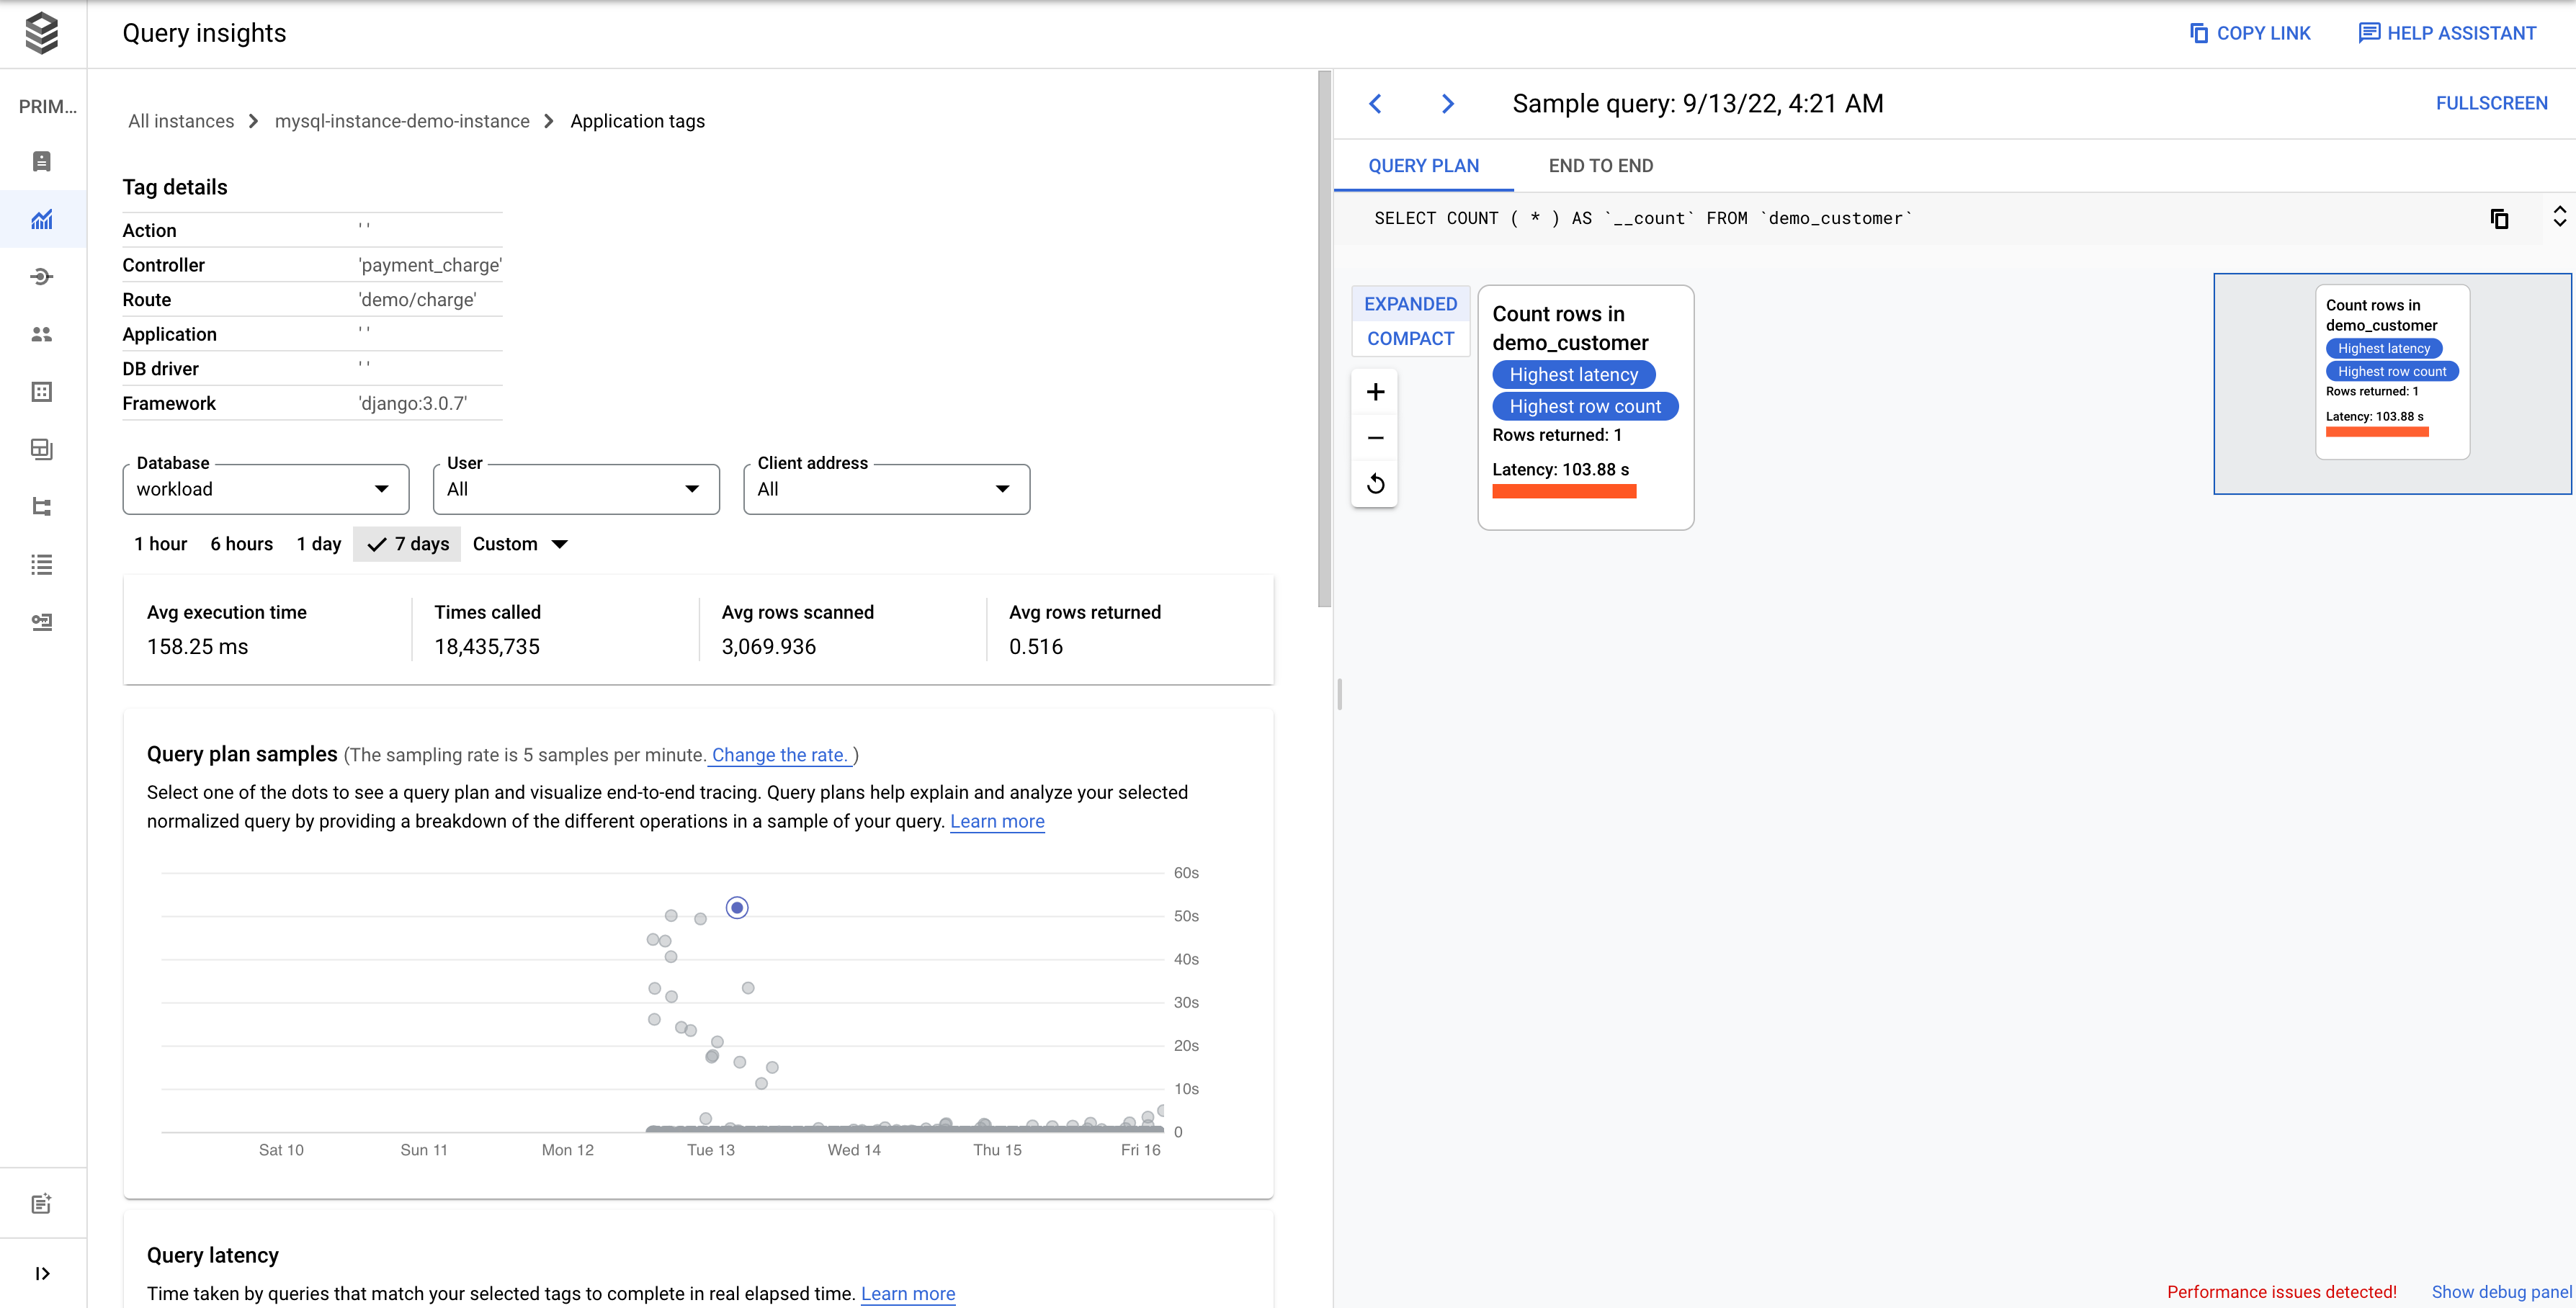2576x1308 pixels.
Task: Switch to END TO END tab
Action: (x=1600, y=165)
